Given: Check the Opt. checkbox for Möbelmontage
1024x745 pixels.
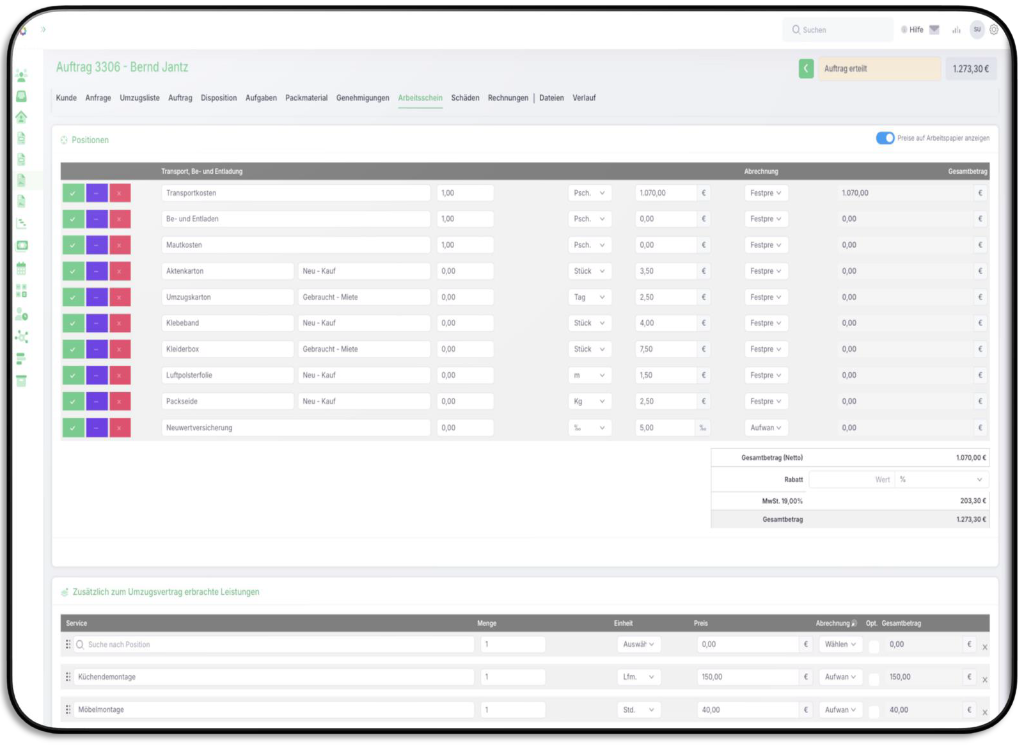Looking at the screenshot, I should tap(873, 710).
